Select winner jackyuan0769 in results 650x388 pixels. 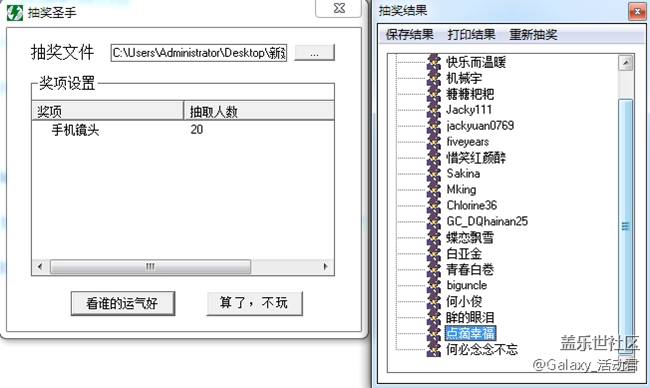point(480,126)
